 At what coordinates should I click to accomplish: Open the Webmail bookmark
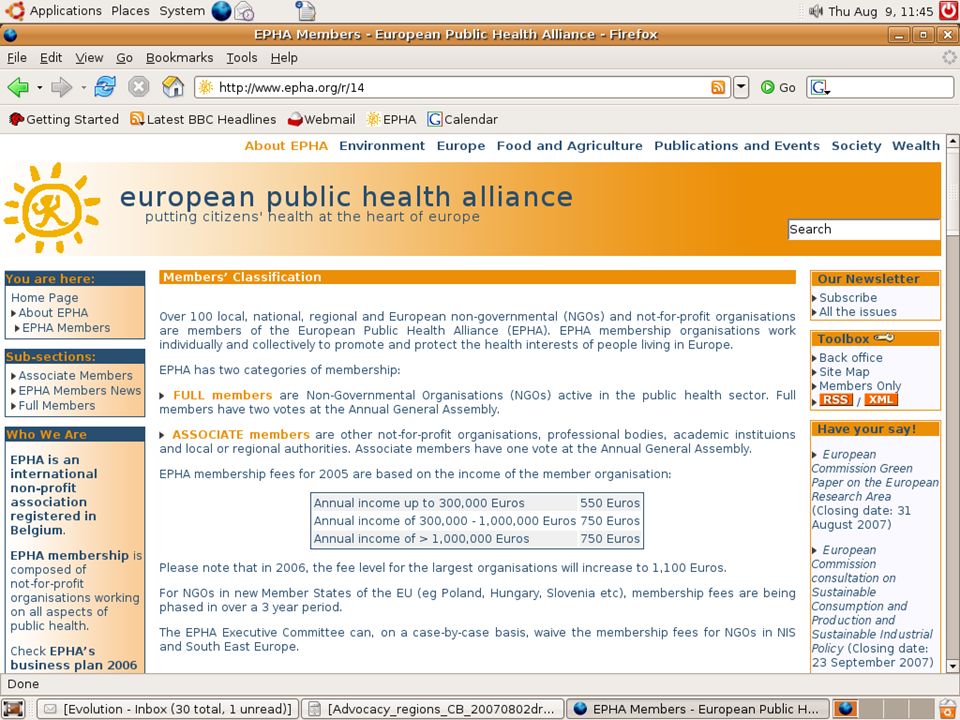click(x=321, y=119)
